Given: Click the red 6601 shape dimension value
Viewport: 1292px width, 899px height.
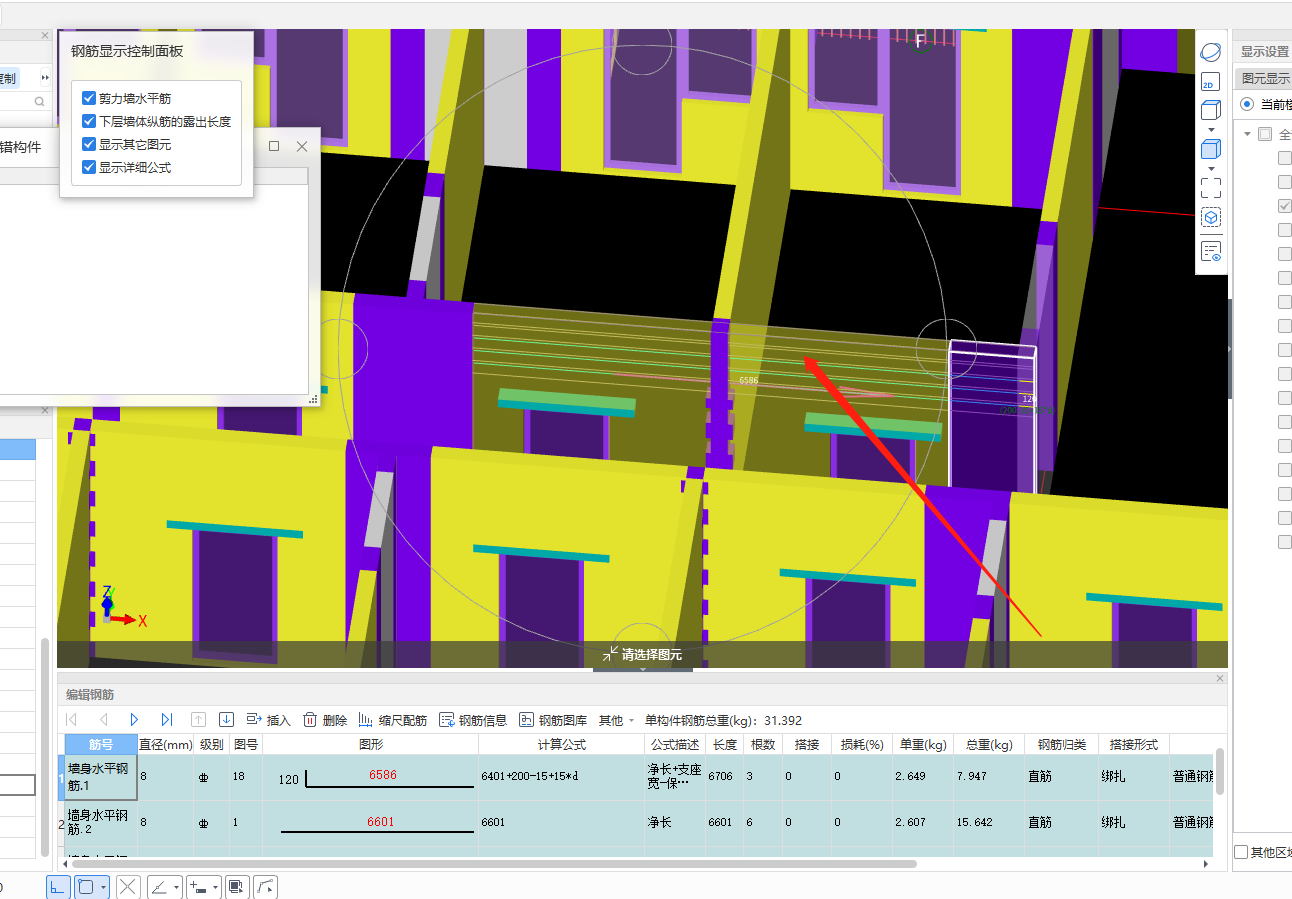Looking at the screenshot, I should [380, 822].
